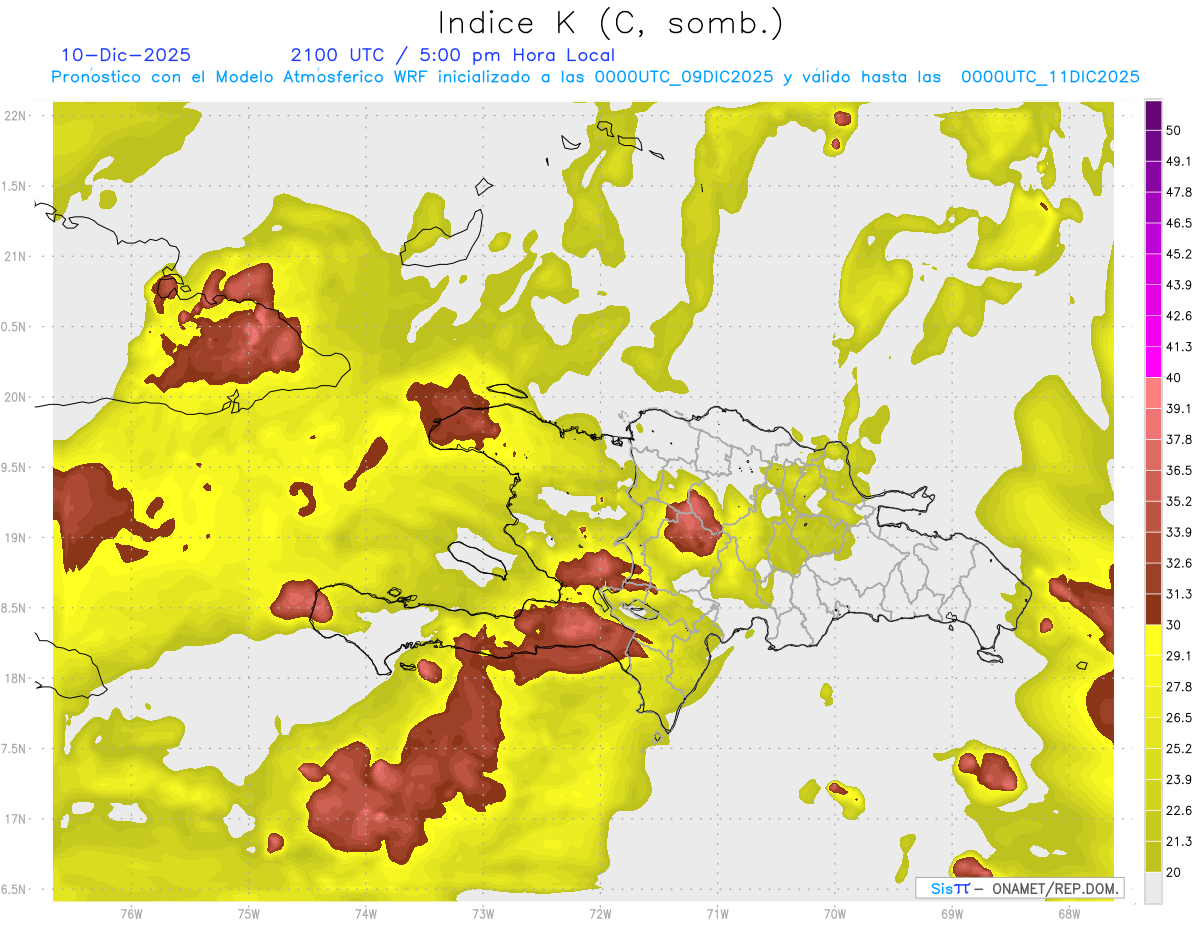Click the '33.9' color bar value
The width and height of the screenshot is (1200, 927).
[x=1179, y=532]
